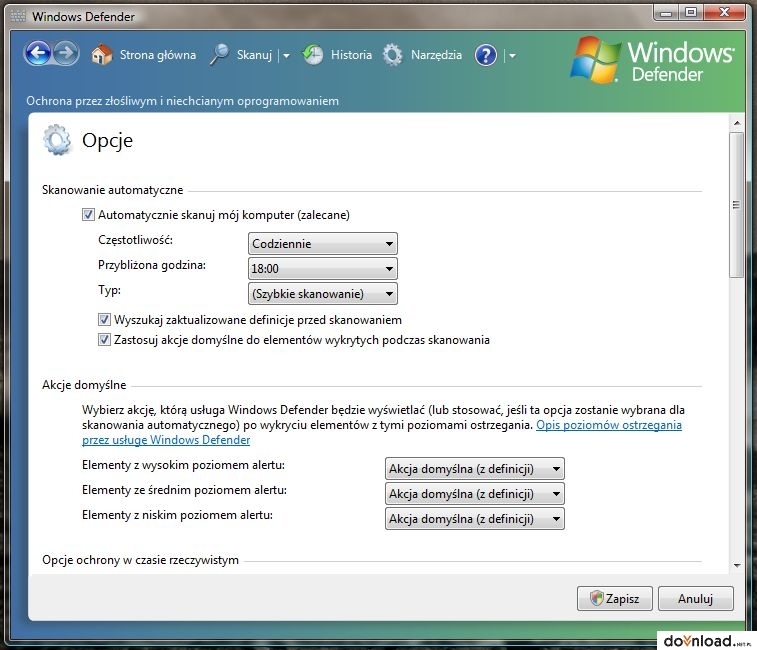Click the Anuluj button
Image resolution: width=757 pixels, height=650 pixels.
(696, 599)
